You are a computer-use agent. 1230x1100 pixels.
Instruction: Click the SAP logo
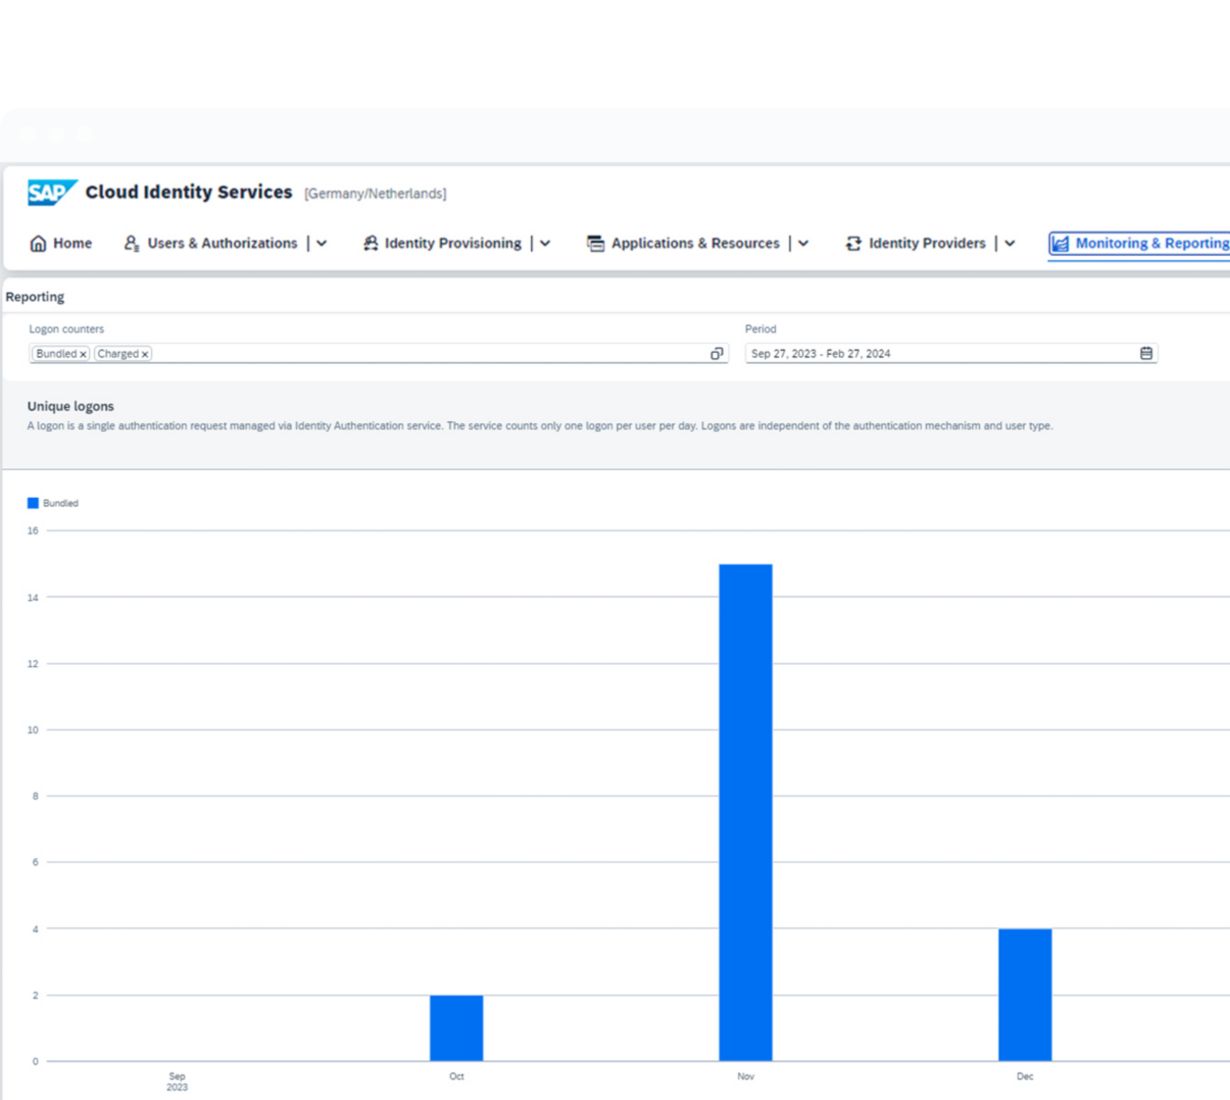51,192
